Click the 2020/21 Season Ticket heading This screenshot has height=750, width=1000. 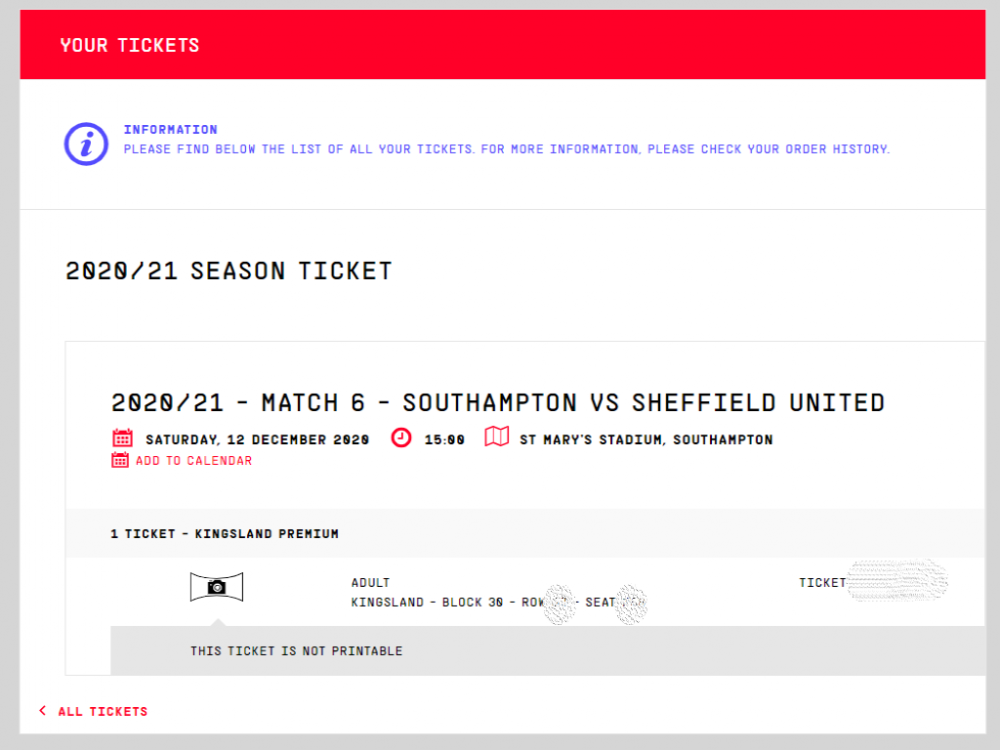229,271
